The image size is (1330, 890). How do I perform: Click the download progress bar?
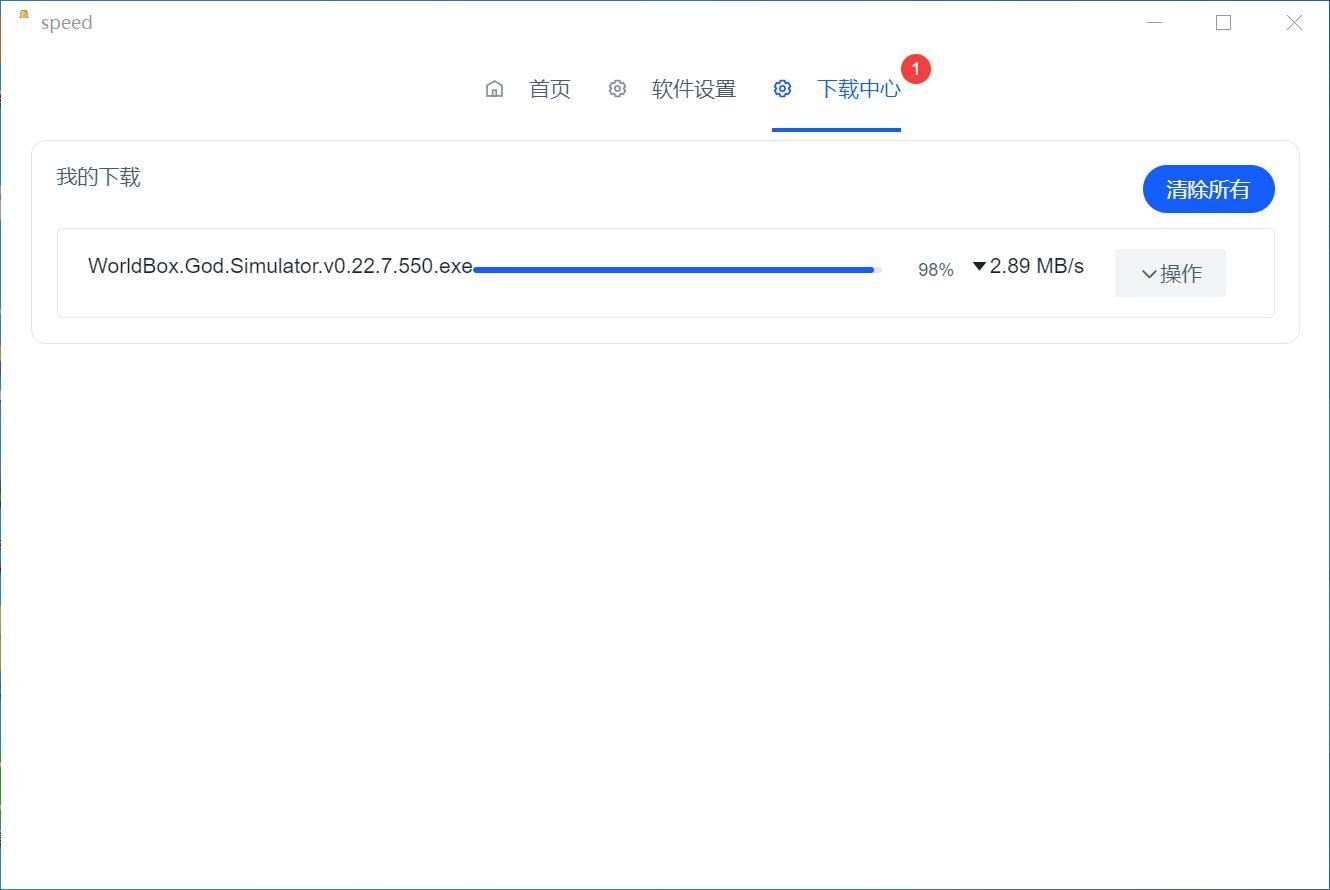click(x=675, y=269)
